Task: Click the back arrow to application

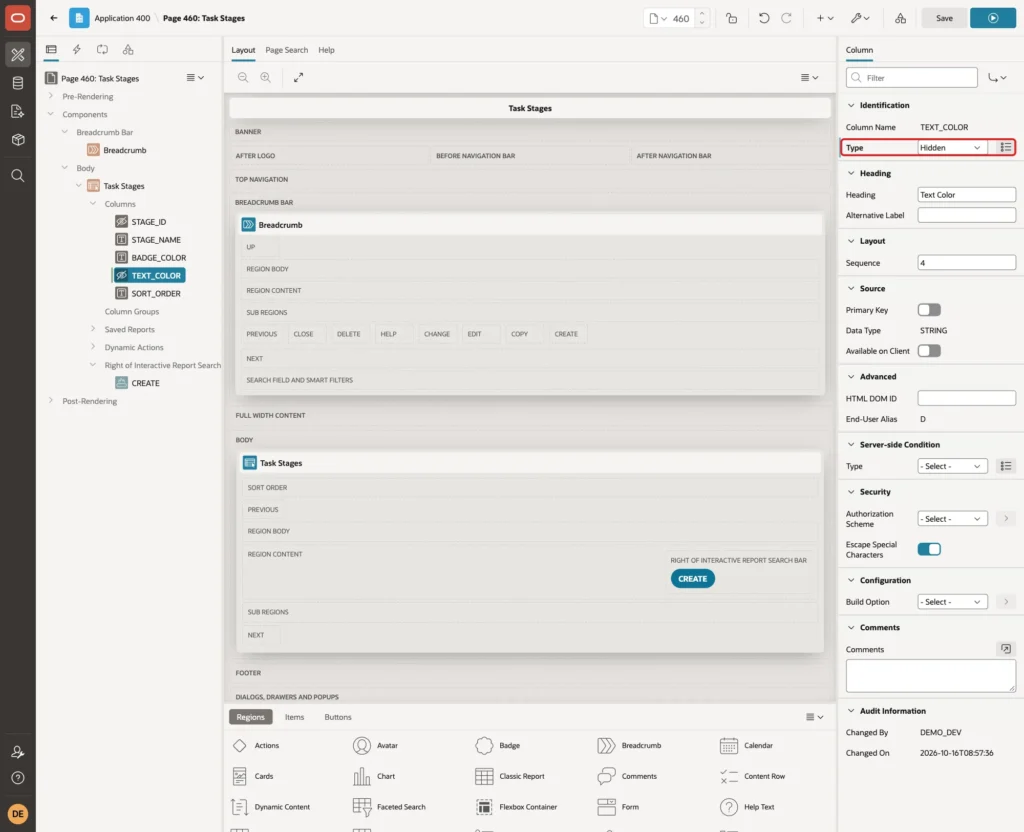Action: tap(54, 18)
